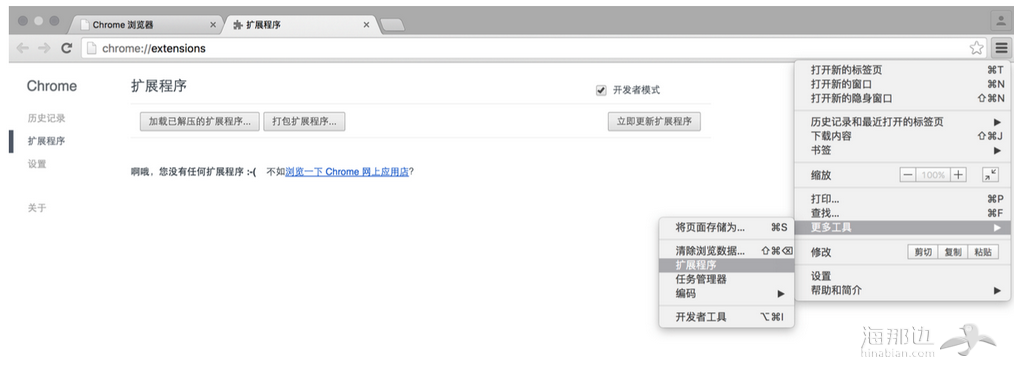Image resolution: width=1017 pixels, height=374 pixels.
Task: Open 关于 in the left sidebar
Action: coord(37,208)
